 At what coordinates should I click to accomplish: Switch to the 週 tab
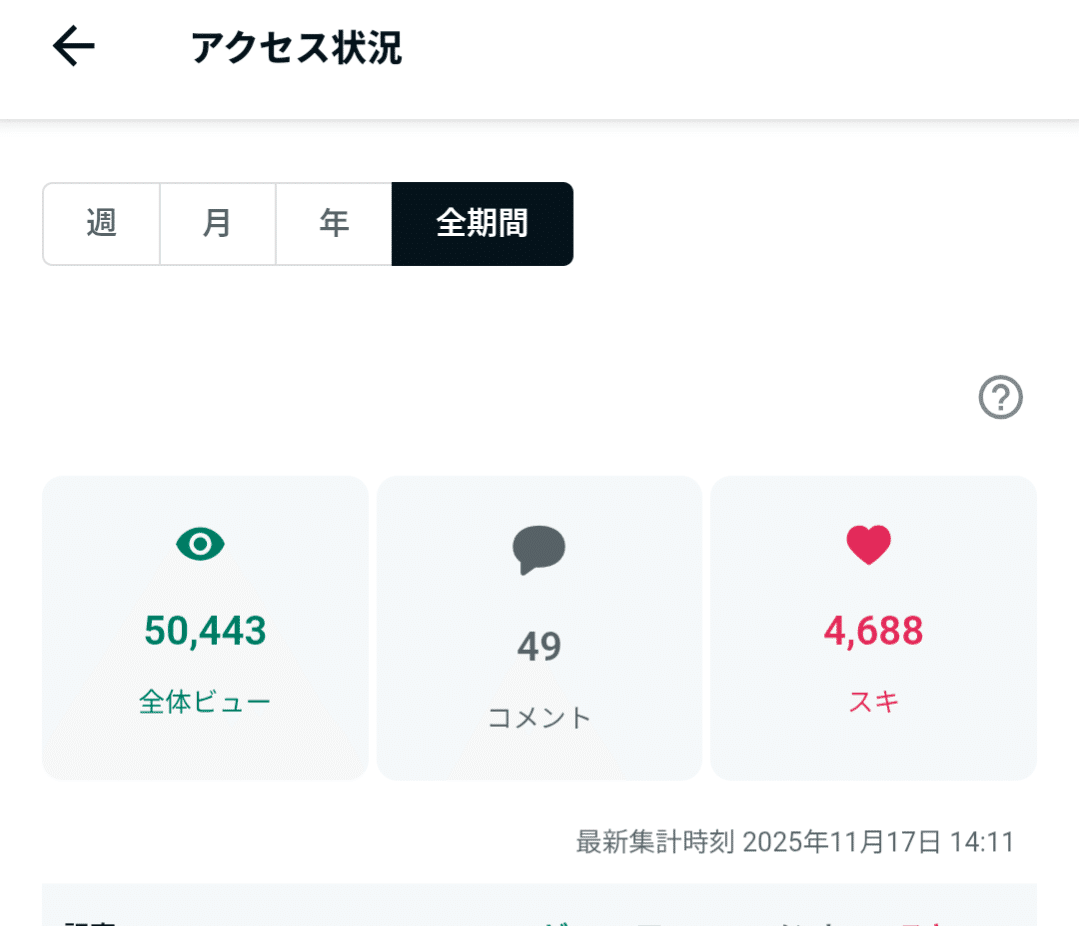point(101,224)
